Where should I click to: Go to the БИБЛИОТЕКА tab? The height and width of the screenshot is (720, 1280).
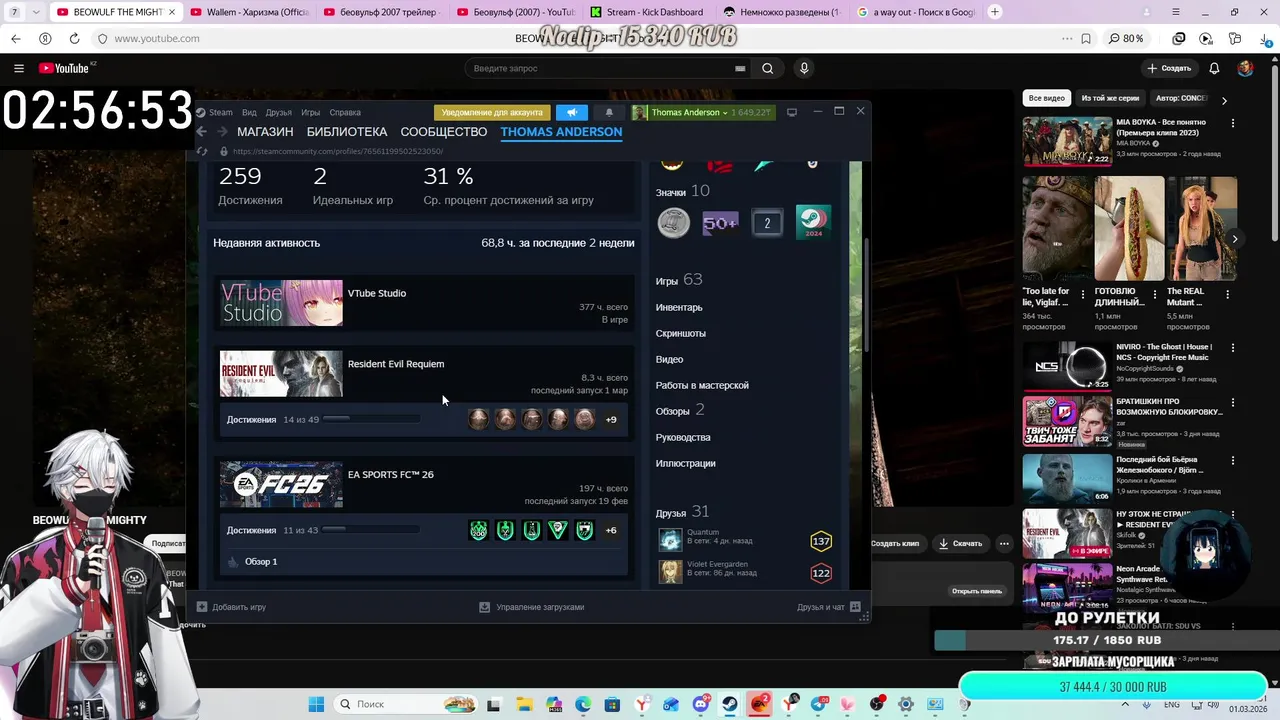pyautogui.click(x=347, y=132)
